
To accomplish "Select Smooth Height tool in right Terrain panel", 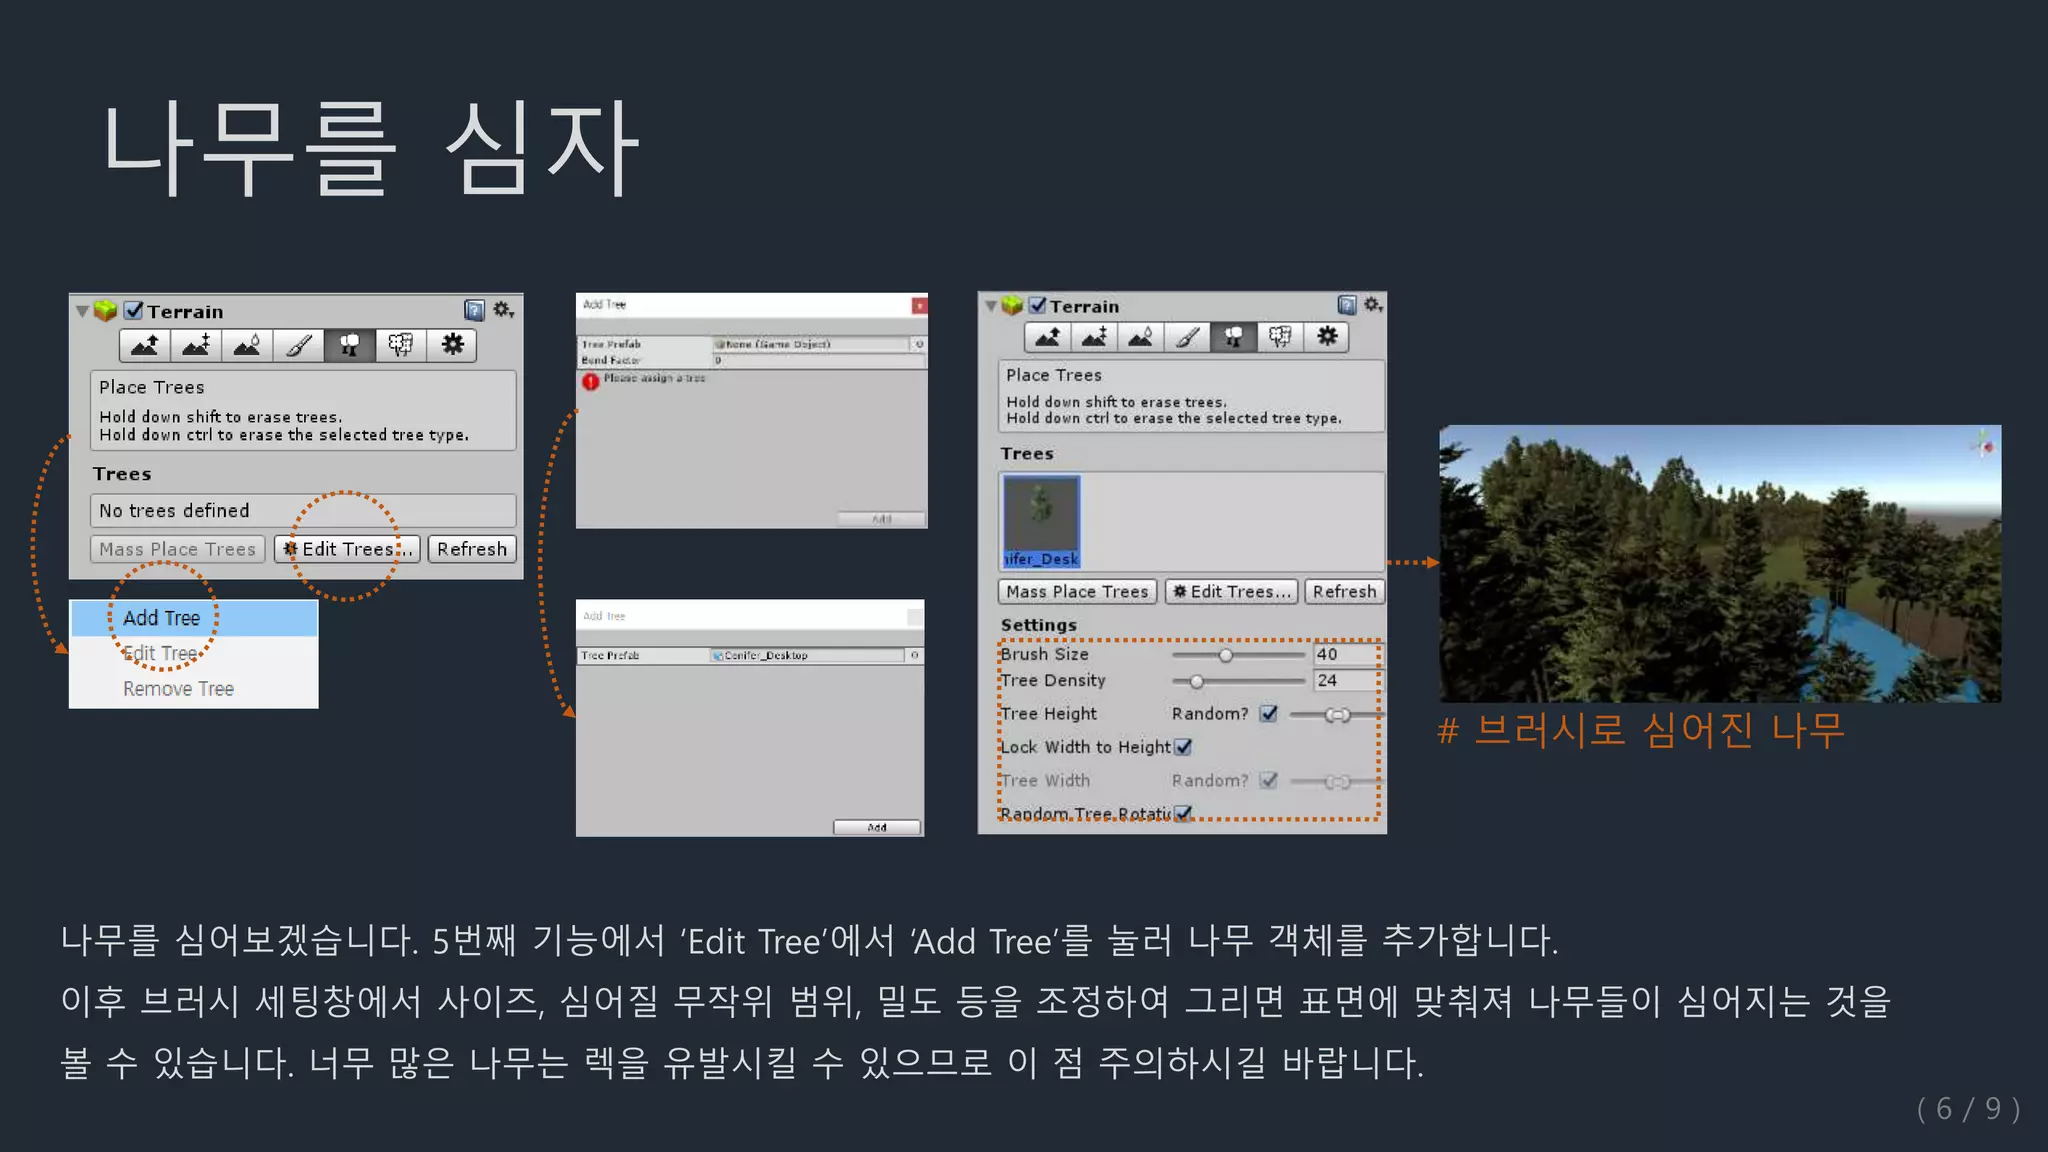I will coord(1140,337).
